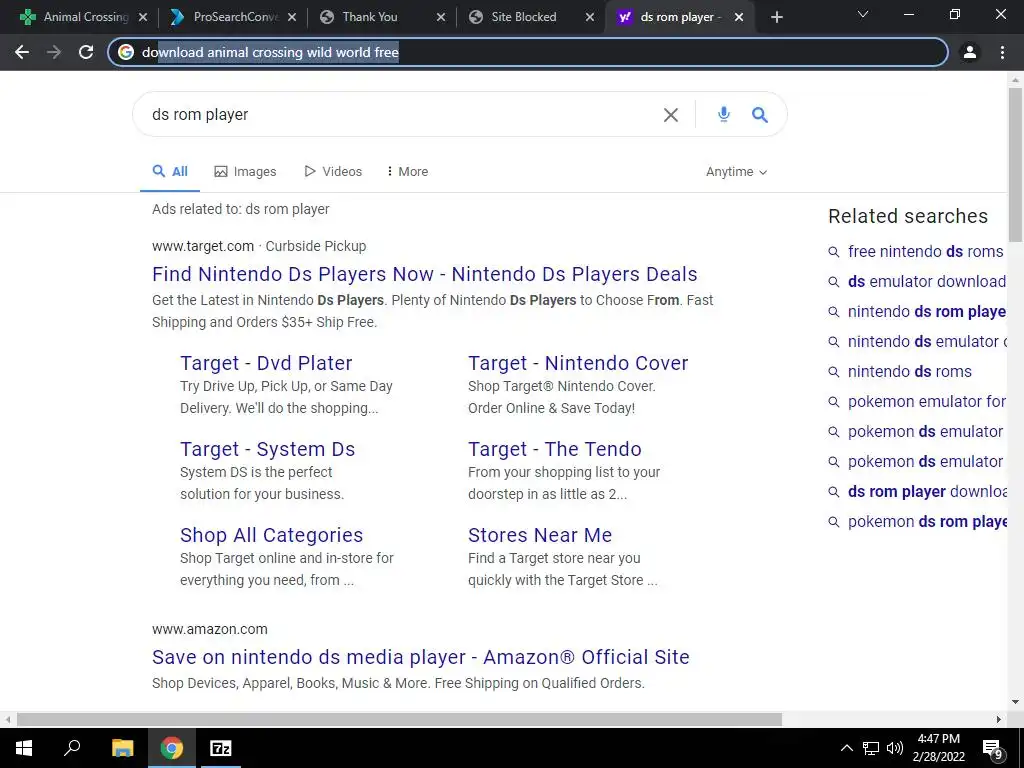Image resolution: width=1024 pixels, height=768 pixels.
Task: Open the 'Stores Near Me' link
Action: pos(540,536)
